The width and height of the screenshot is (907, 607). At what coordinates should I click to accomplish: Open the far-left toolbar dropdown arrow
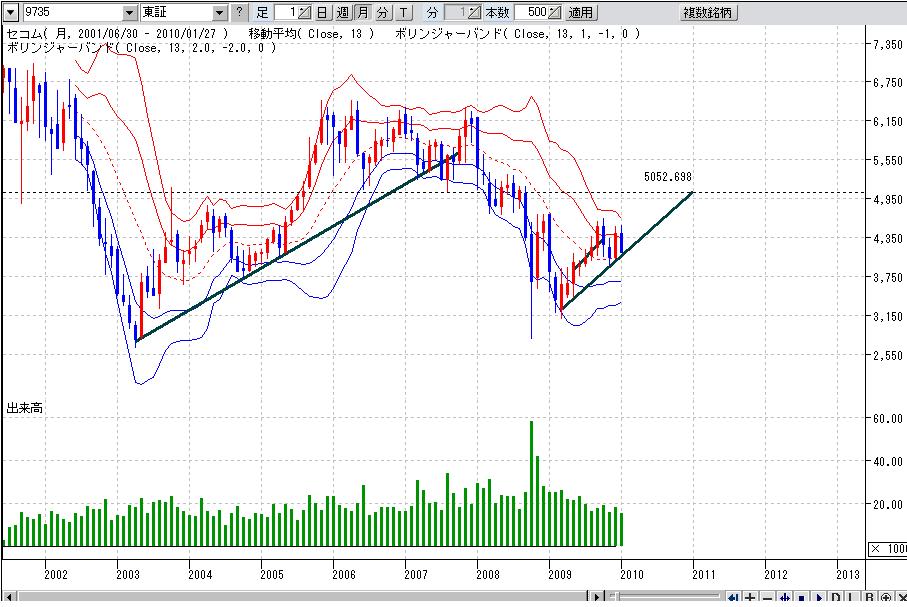click(8, 13)
